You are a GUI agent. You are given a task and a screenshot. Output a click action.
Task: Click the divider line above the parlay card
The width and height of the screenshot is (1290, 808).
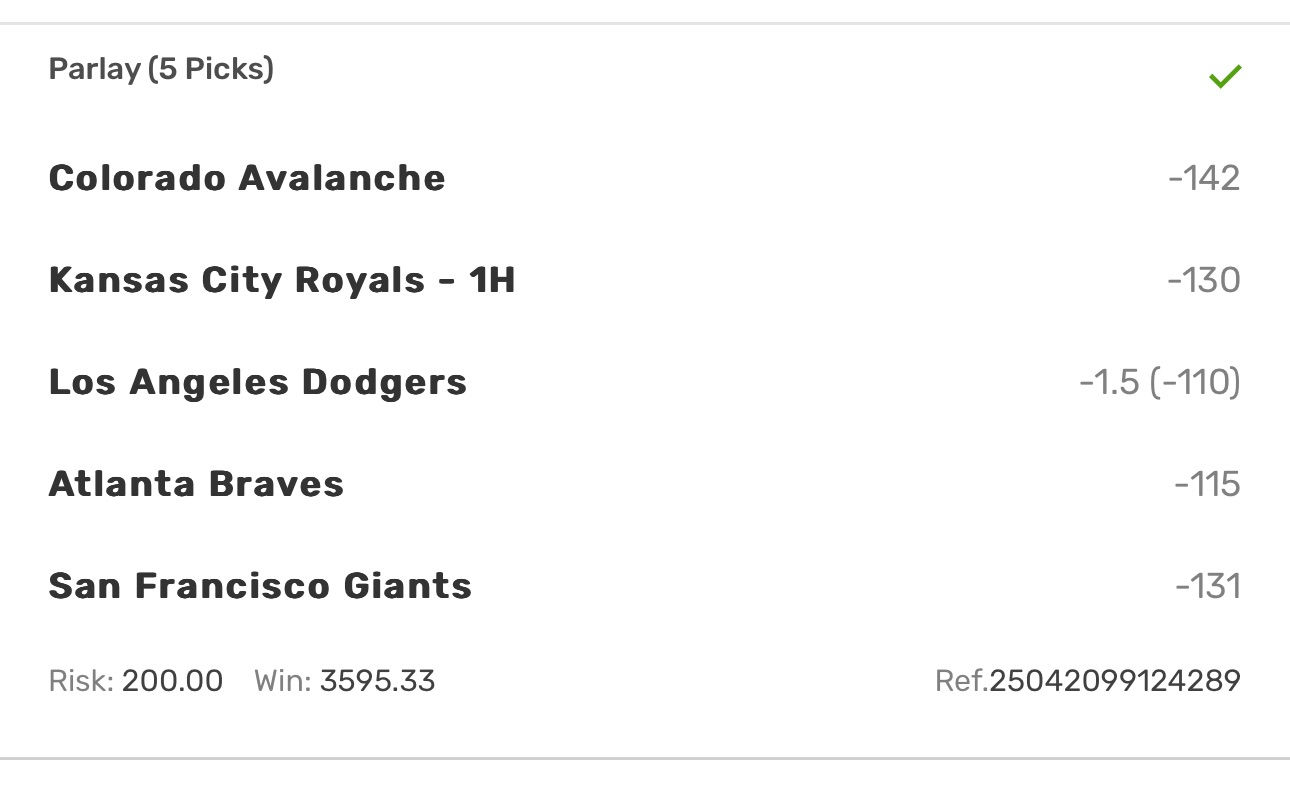(x=645, y=23)
